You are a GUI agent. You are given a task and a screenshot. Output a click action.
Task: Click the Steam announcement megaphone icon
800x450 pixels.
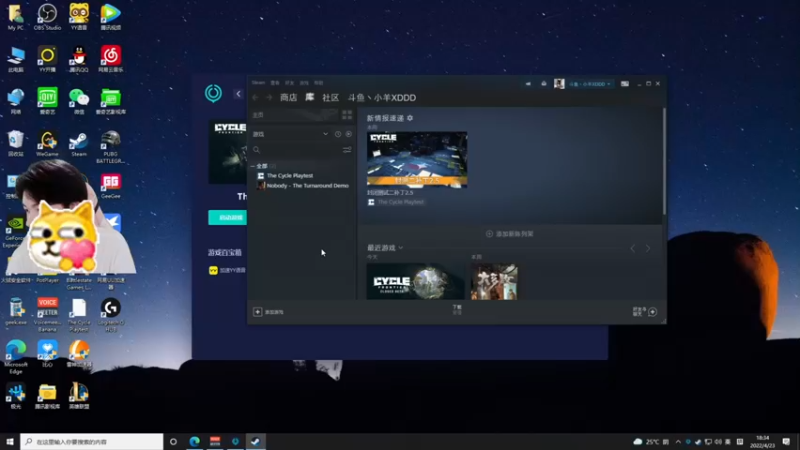coord(528,84)
